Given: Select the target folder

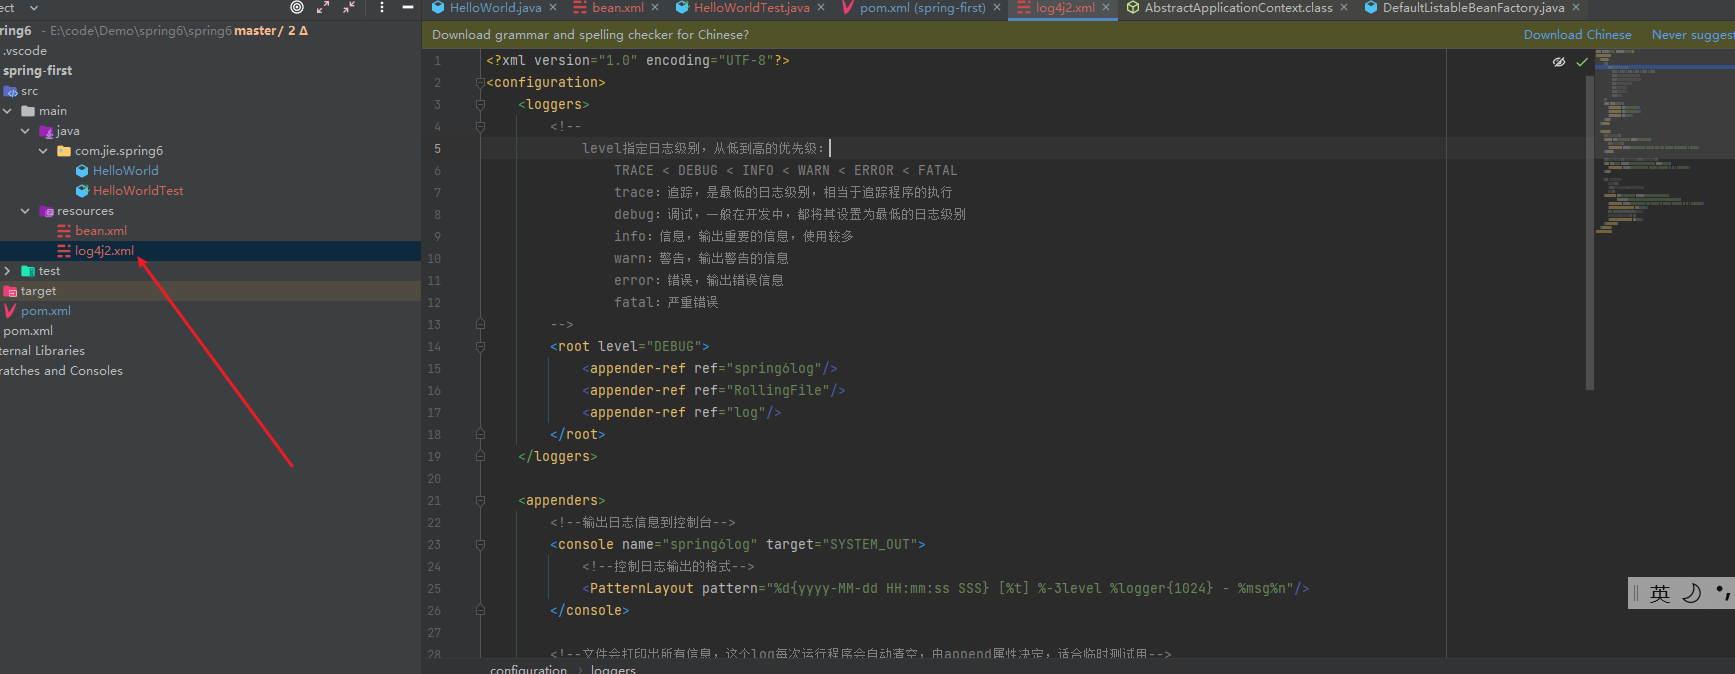Looking at the screenshot, I should click(x=38, y=291).
